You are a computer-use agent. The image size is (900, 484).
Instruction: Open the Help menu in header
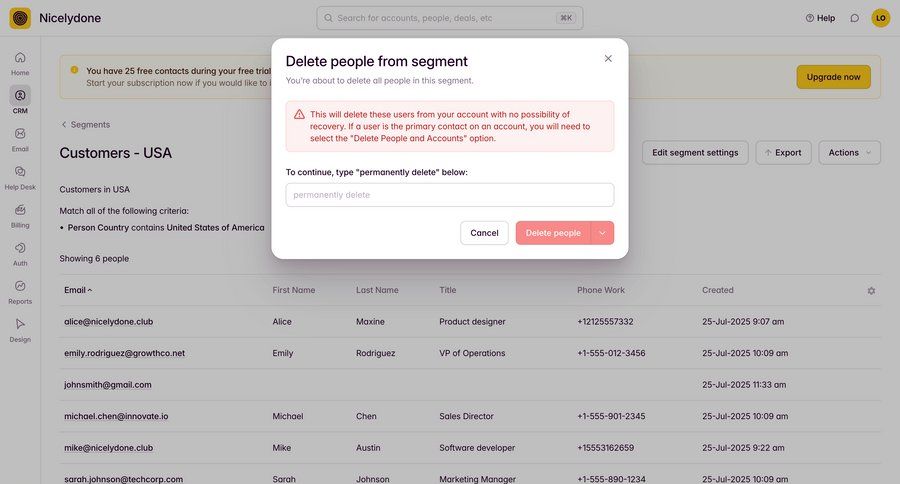tap(820, 18)
